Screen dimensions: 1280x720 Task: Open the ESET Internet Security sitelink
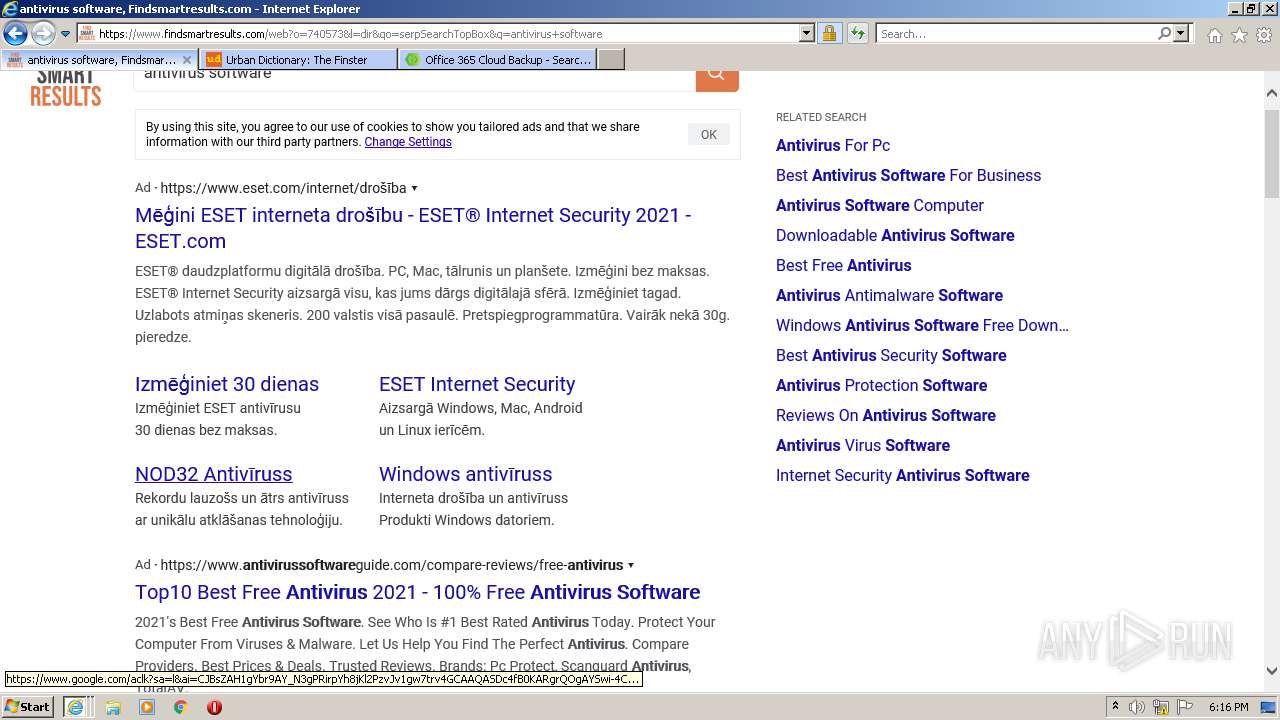pos(477,384)
